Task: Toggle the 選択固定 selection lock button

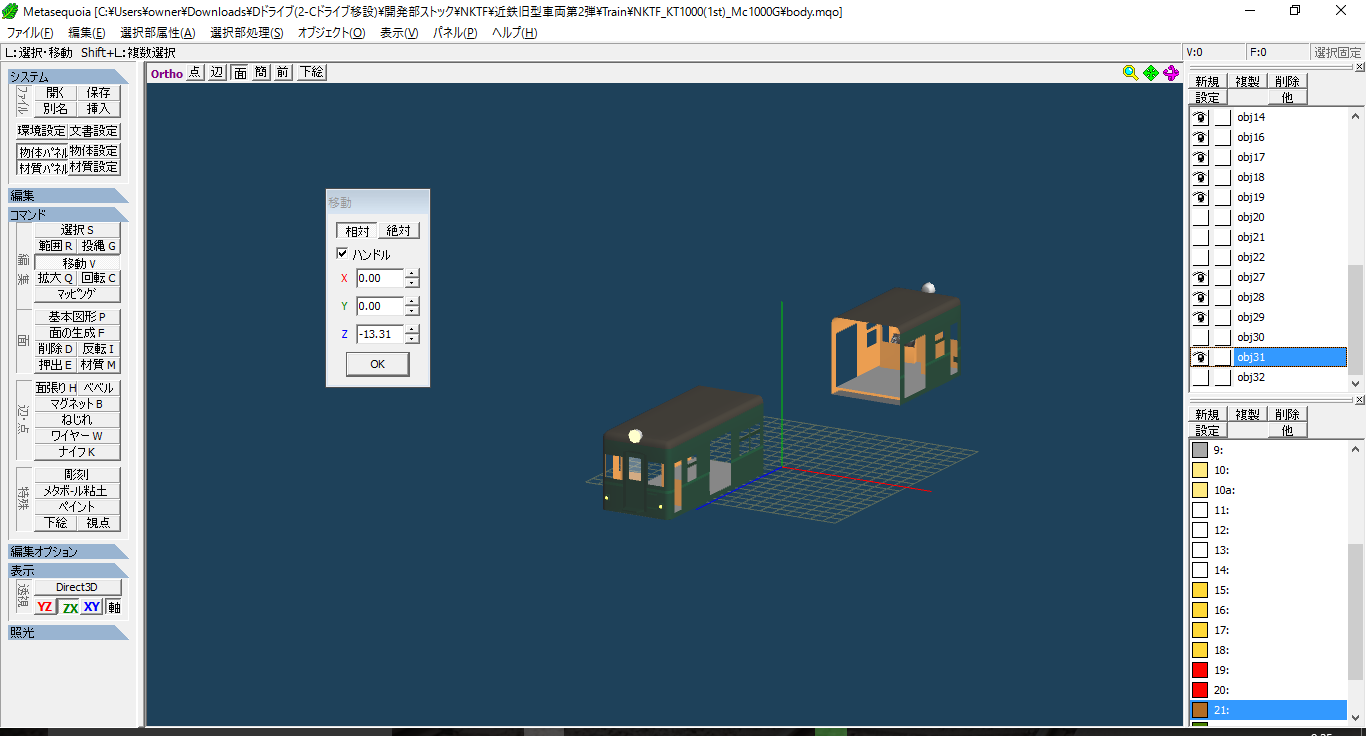Action: click(x=1337, y=52)
